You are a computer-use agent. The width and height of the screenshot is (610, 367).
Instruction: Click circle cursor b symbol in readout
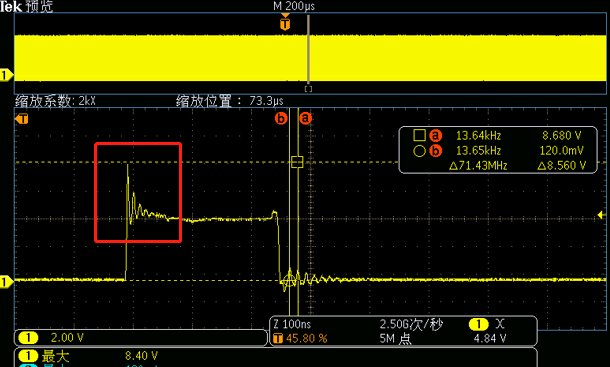[x=419, y=151]
